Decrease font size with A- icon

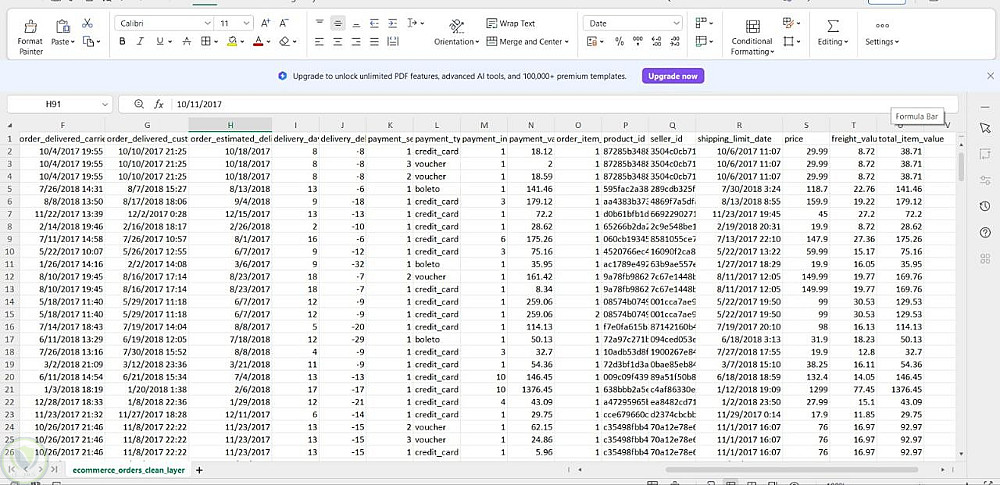(284, 23)
